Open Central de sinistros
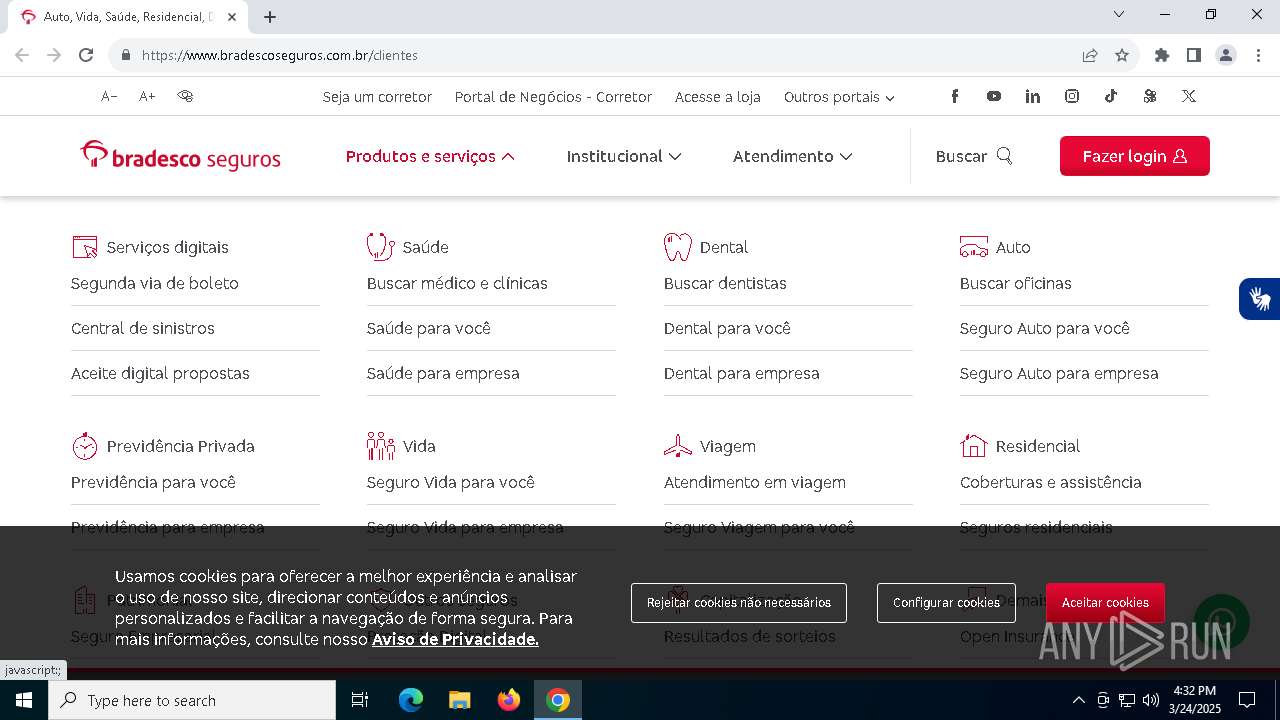Image resolution: width=1280 pixels, height=720 pixels. (143, 328)
